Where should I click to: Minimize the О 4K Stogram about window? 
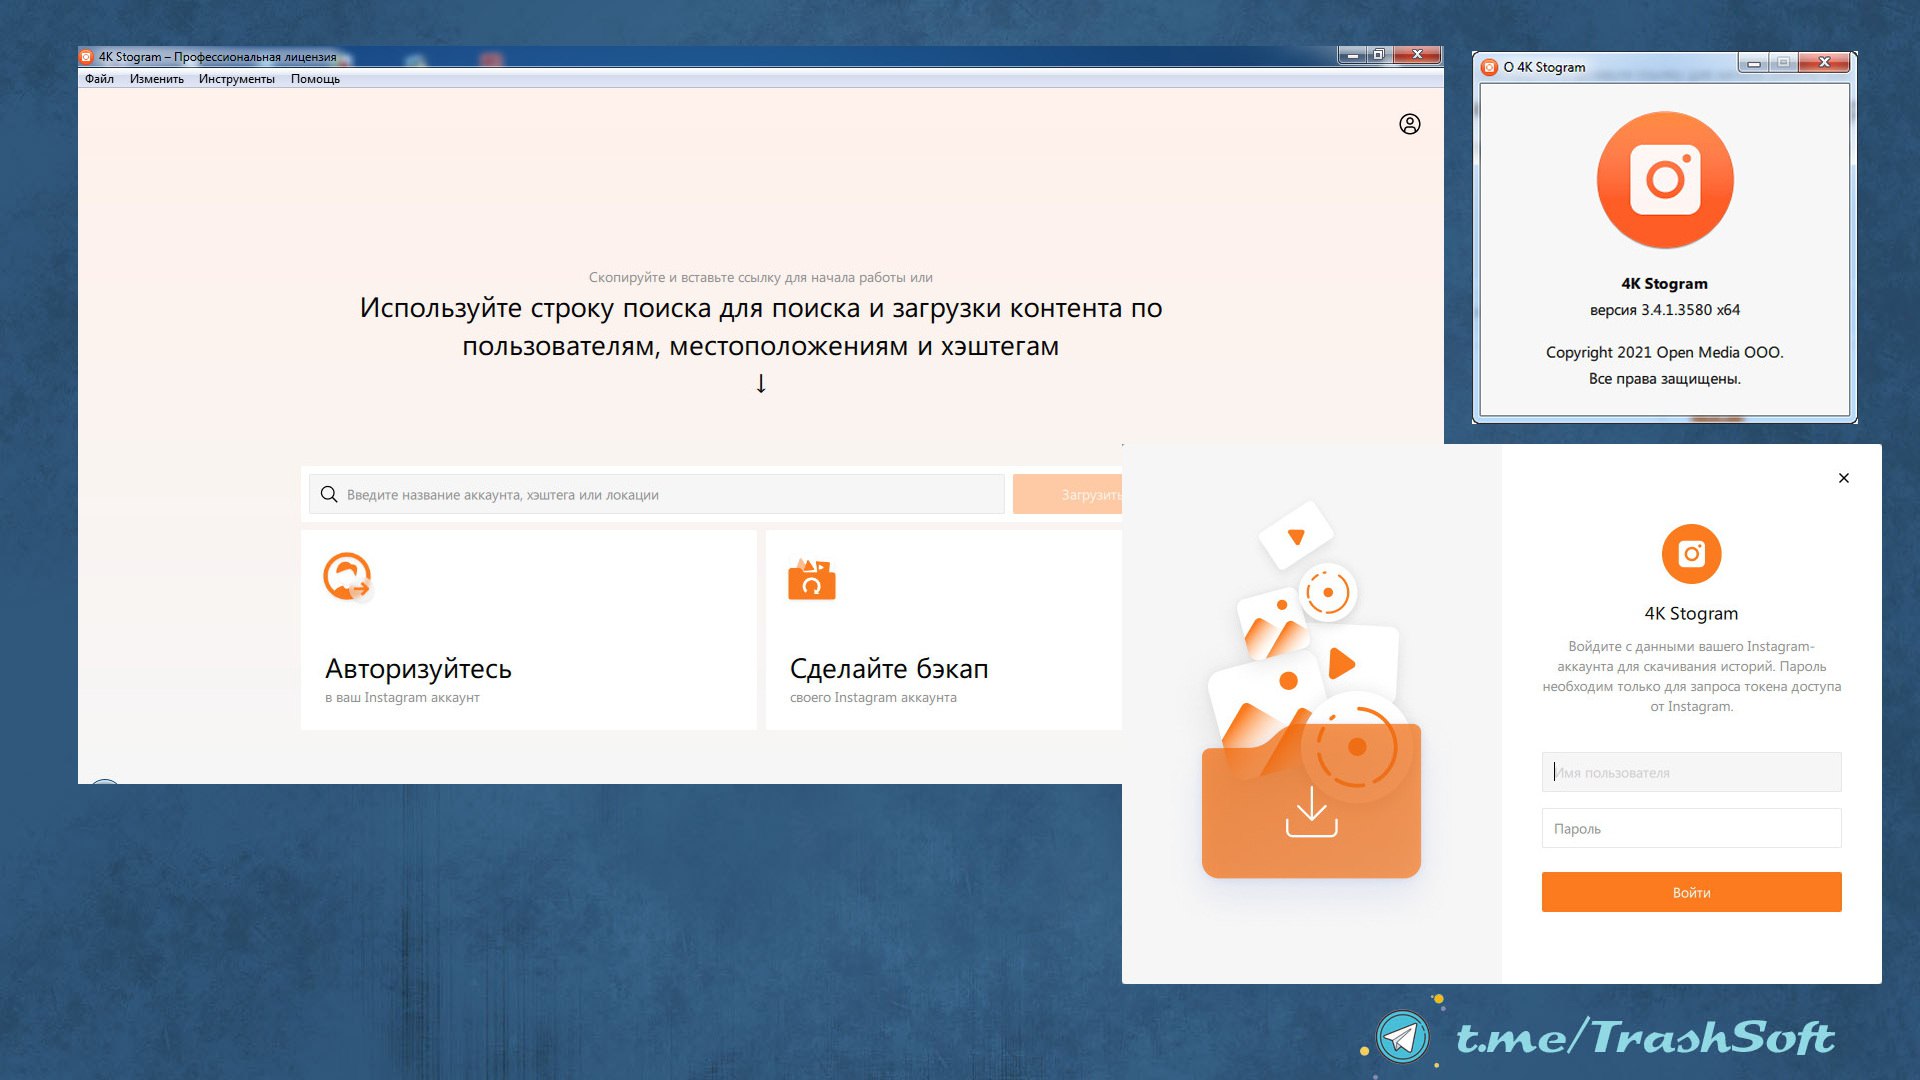coord(1754,63)
